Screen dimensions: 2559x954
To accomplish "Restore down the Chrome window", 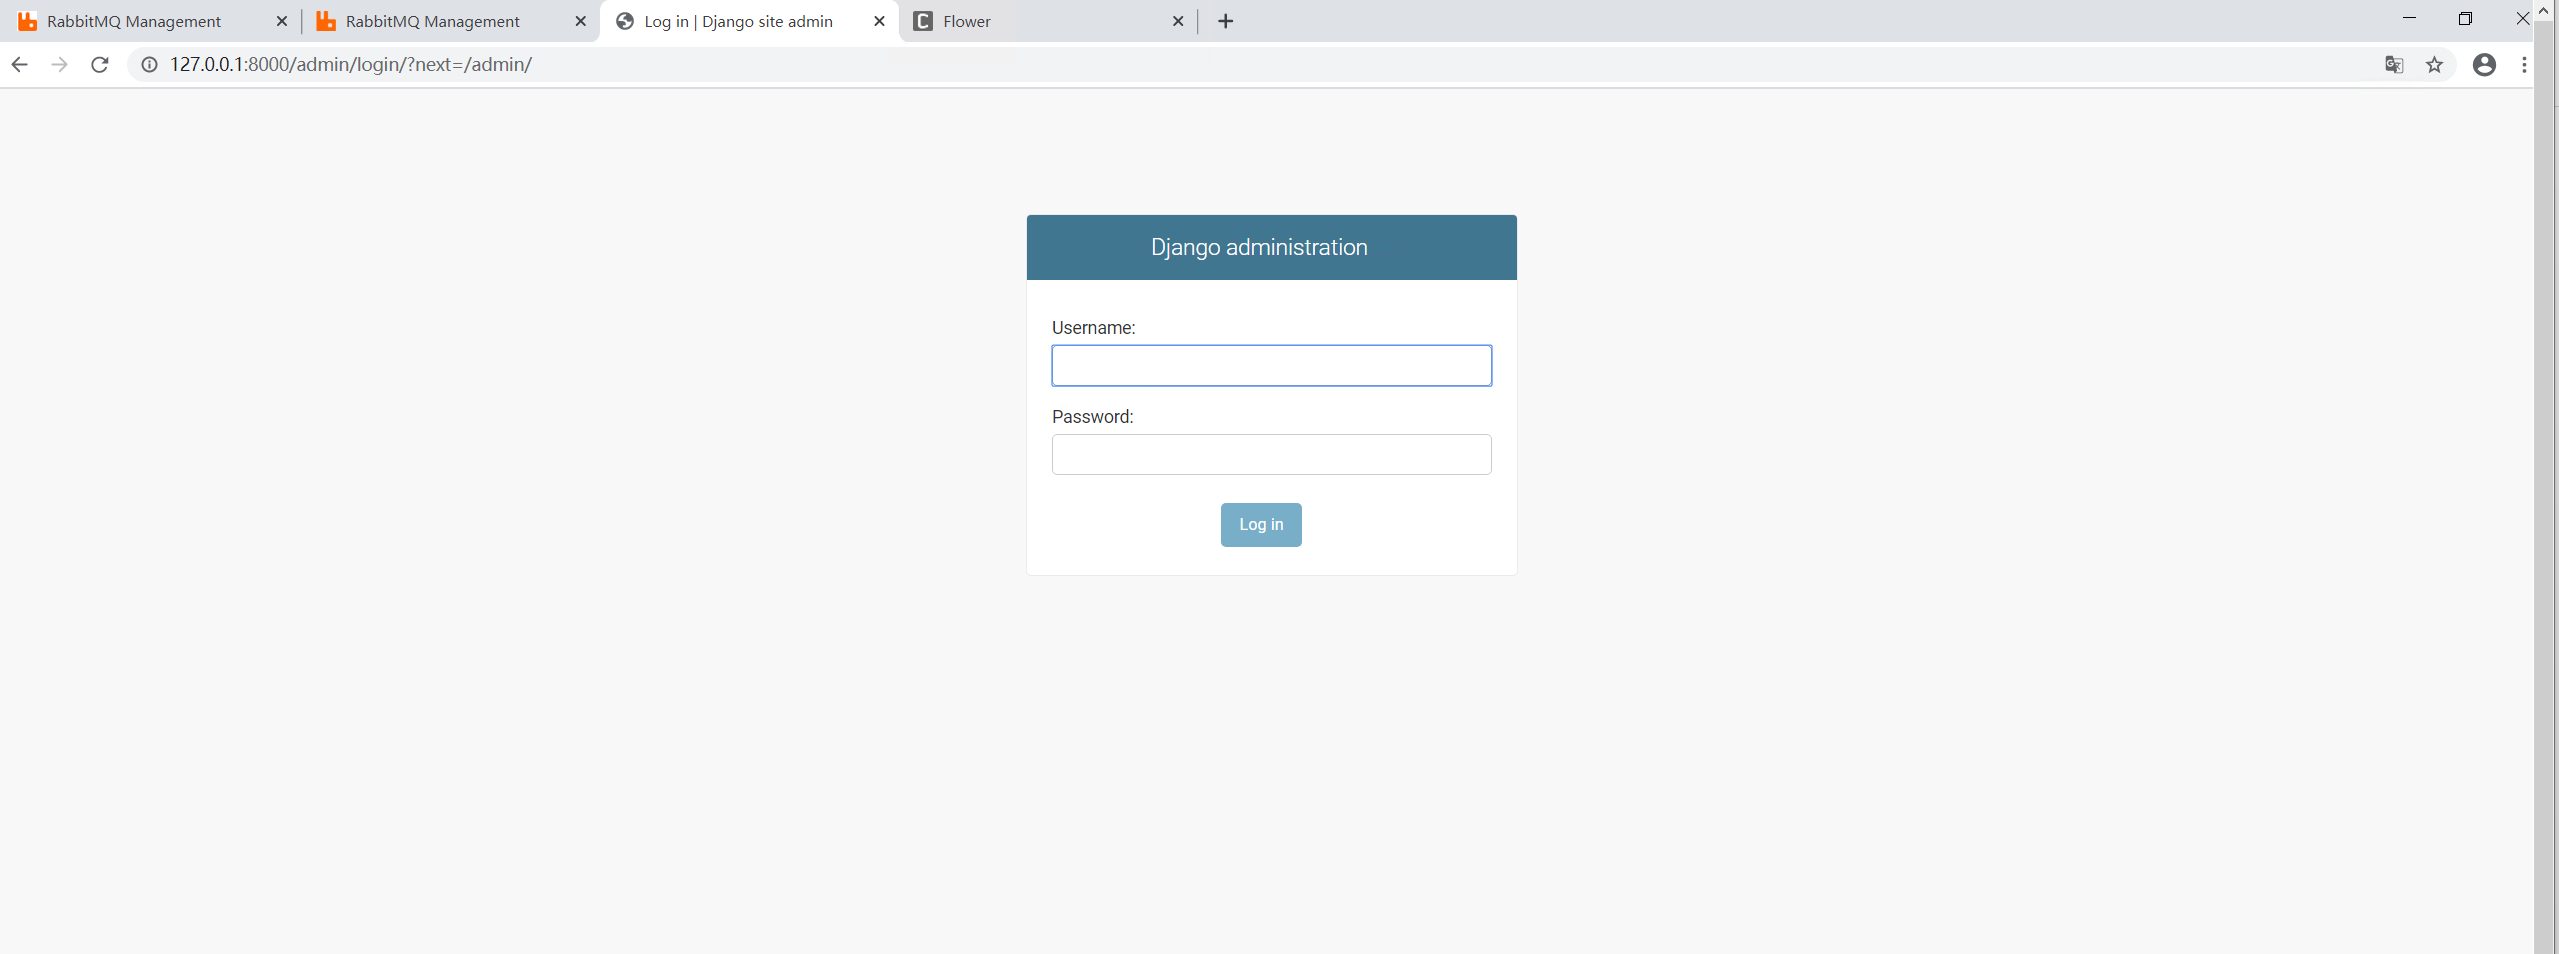I will [x=2465, y=19].
